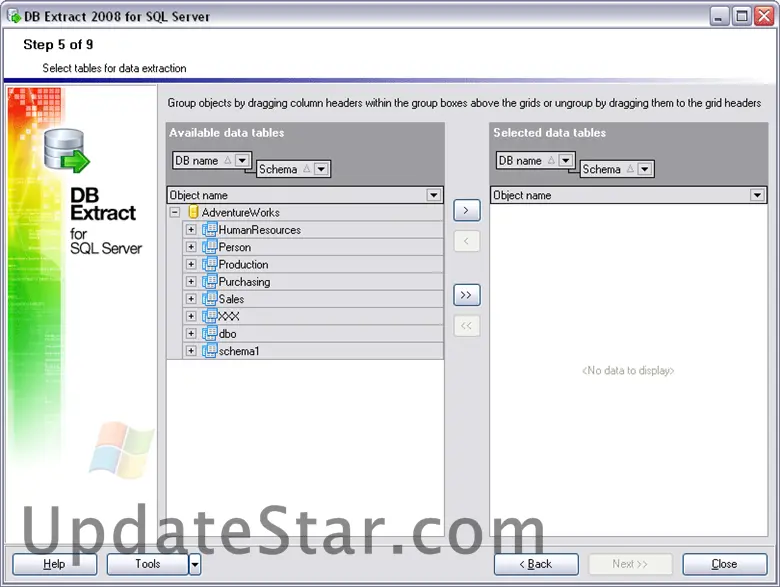Image resolution: width=780 pixels, height=587 pixels.
Task: Click the Close button at bottom right
Action: pos(725,564)
